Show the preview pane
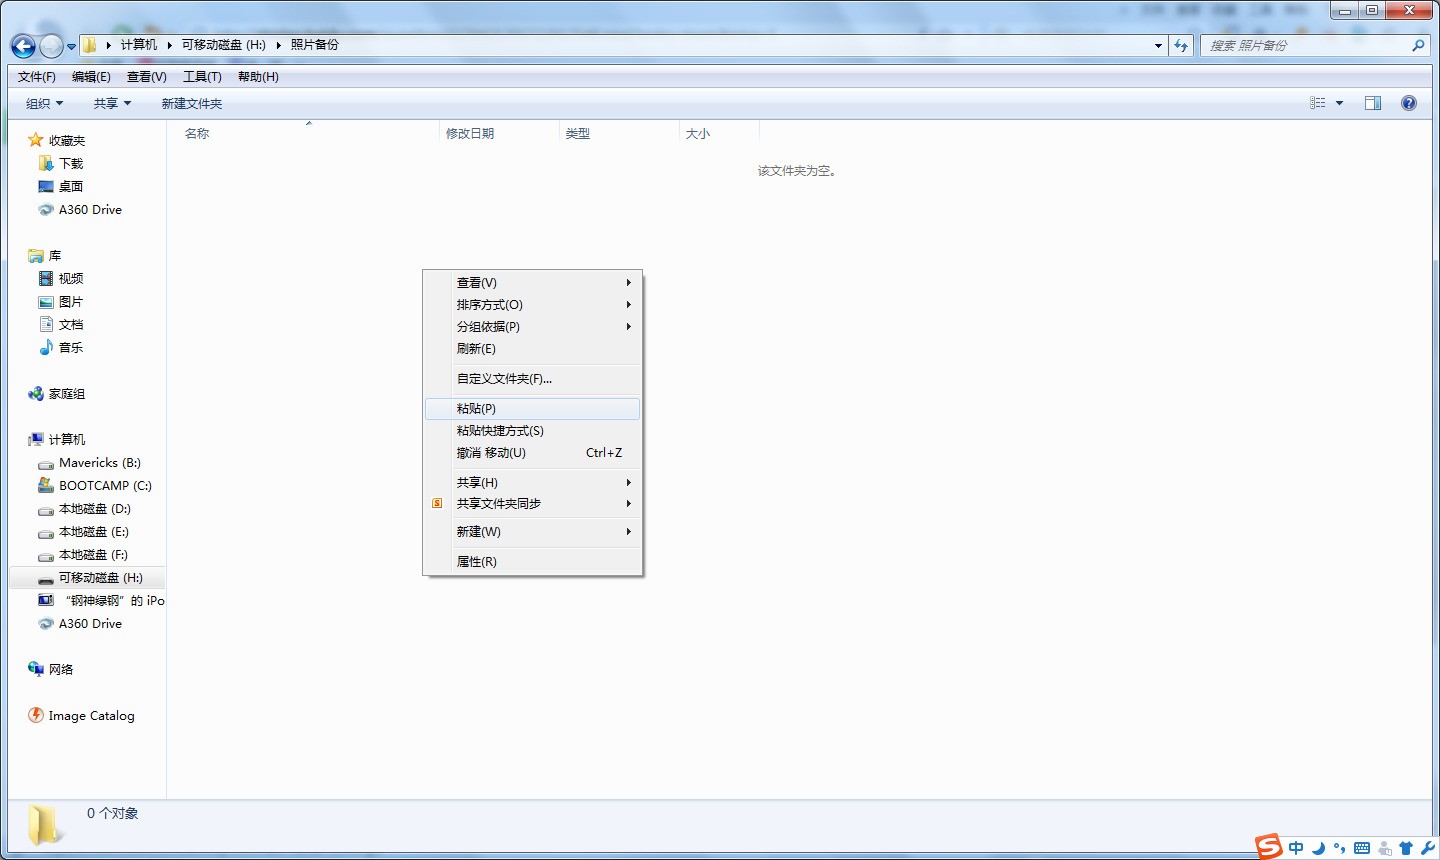The height and width of the screenshot is (860, 1440). (x=1373, y=103)
